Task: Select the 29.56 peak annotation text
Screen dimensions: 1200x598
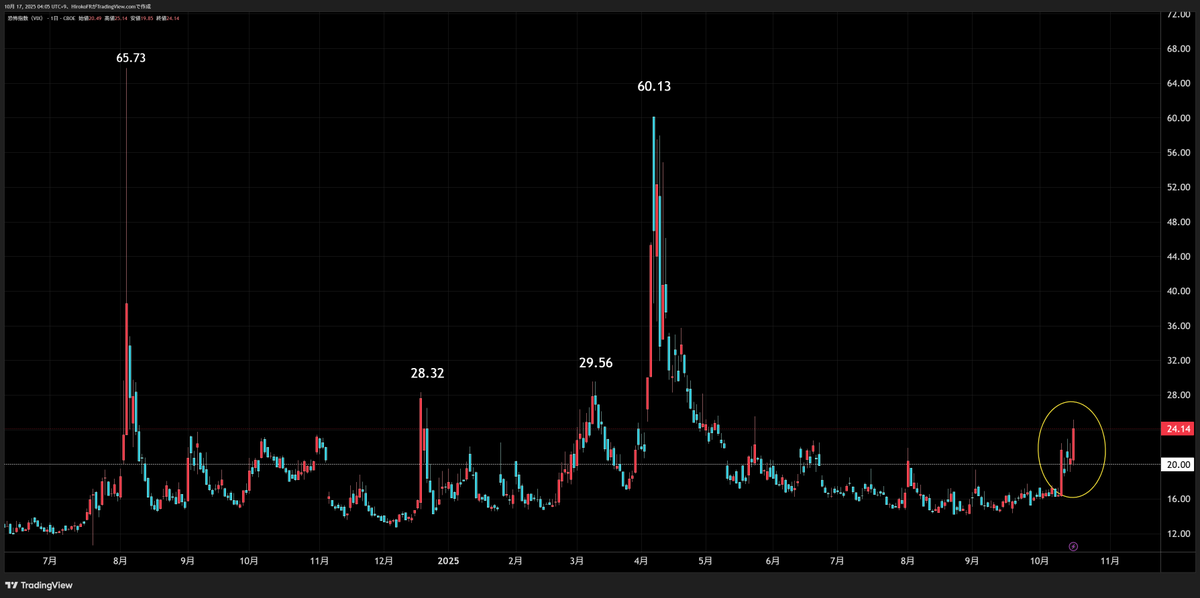Action: coord(596,363)
